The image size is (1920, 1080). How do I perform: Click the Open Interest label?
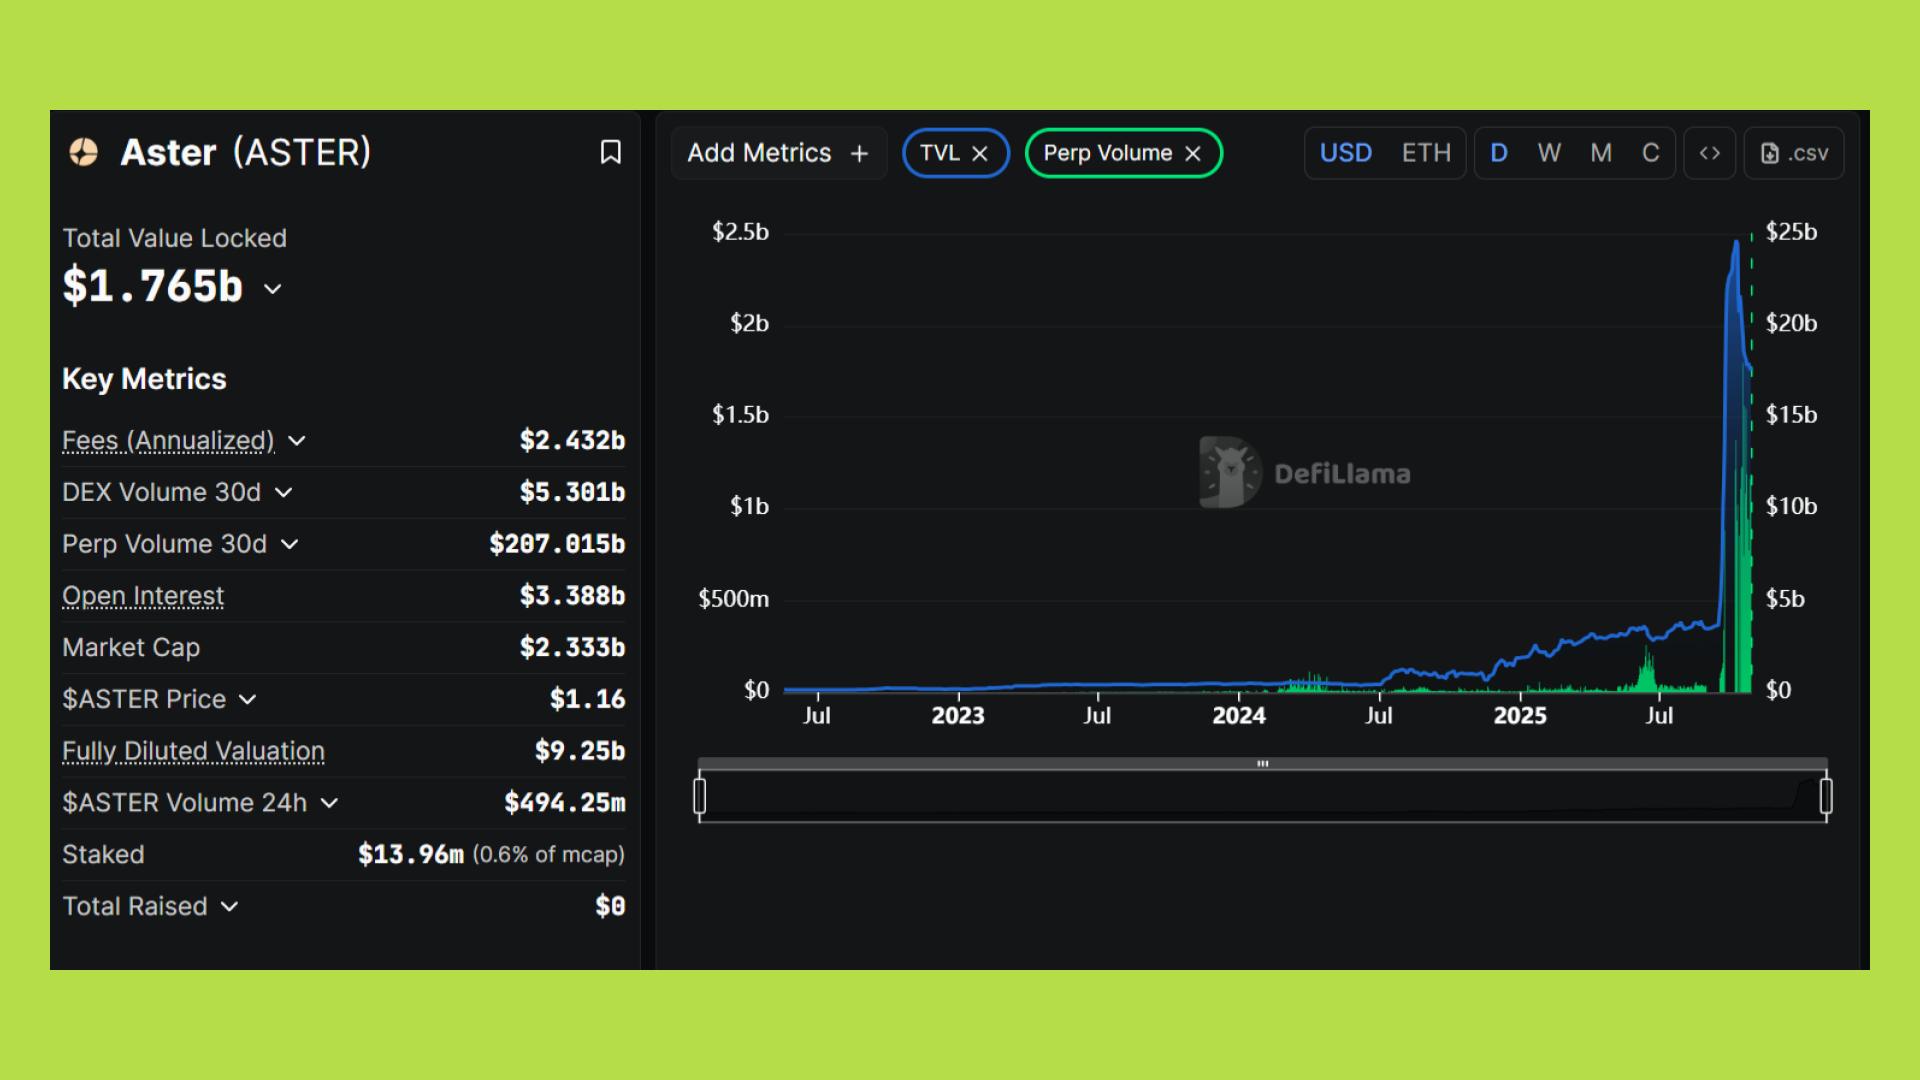pyautogui.click(x=143, y=596)
